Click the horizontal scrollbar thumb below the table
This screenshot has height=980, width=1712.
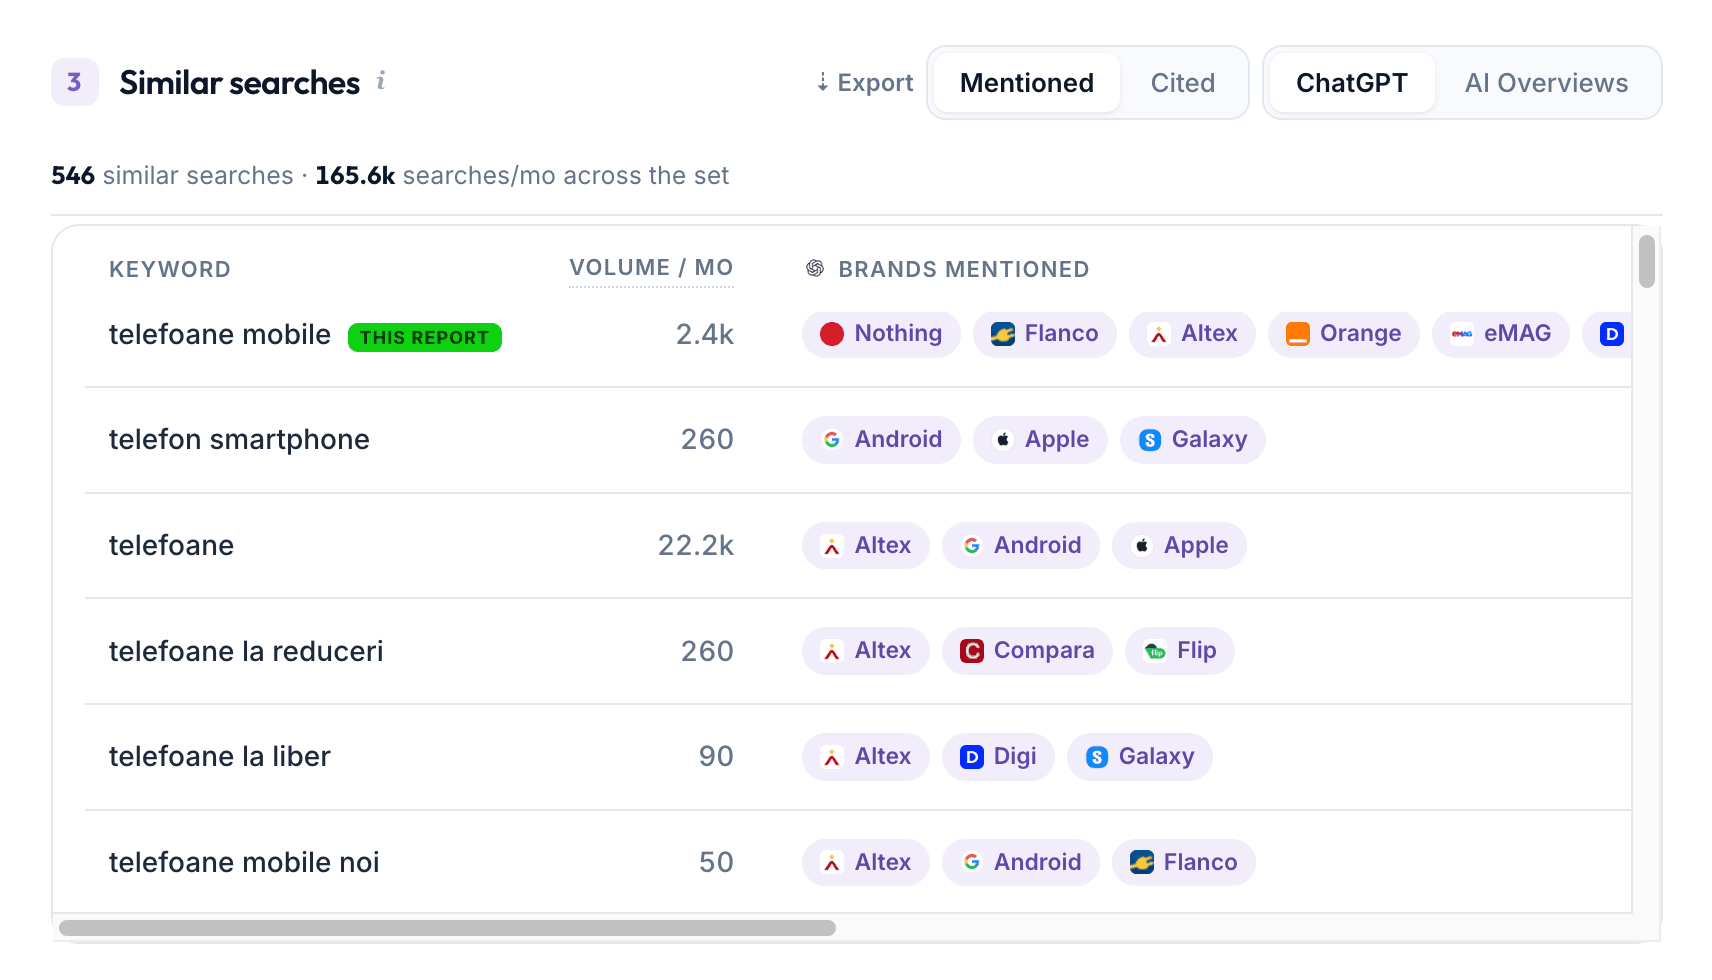(x=447, y=928)
